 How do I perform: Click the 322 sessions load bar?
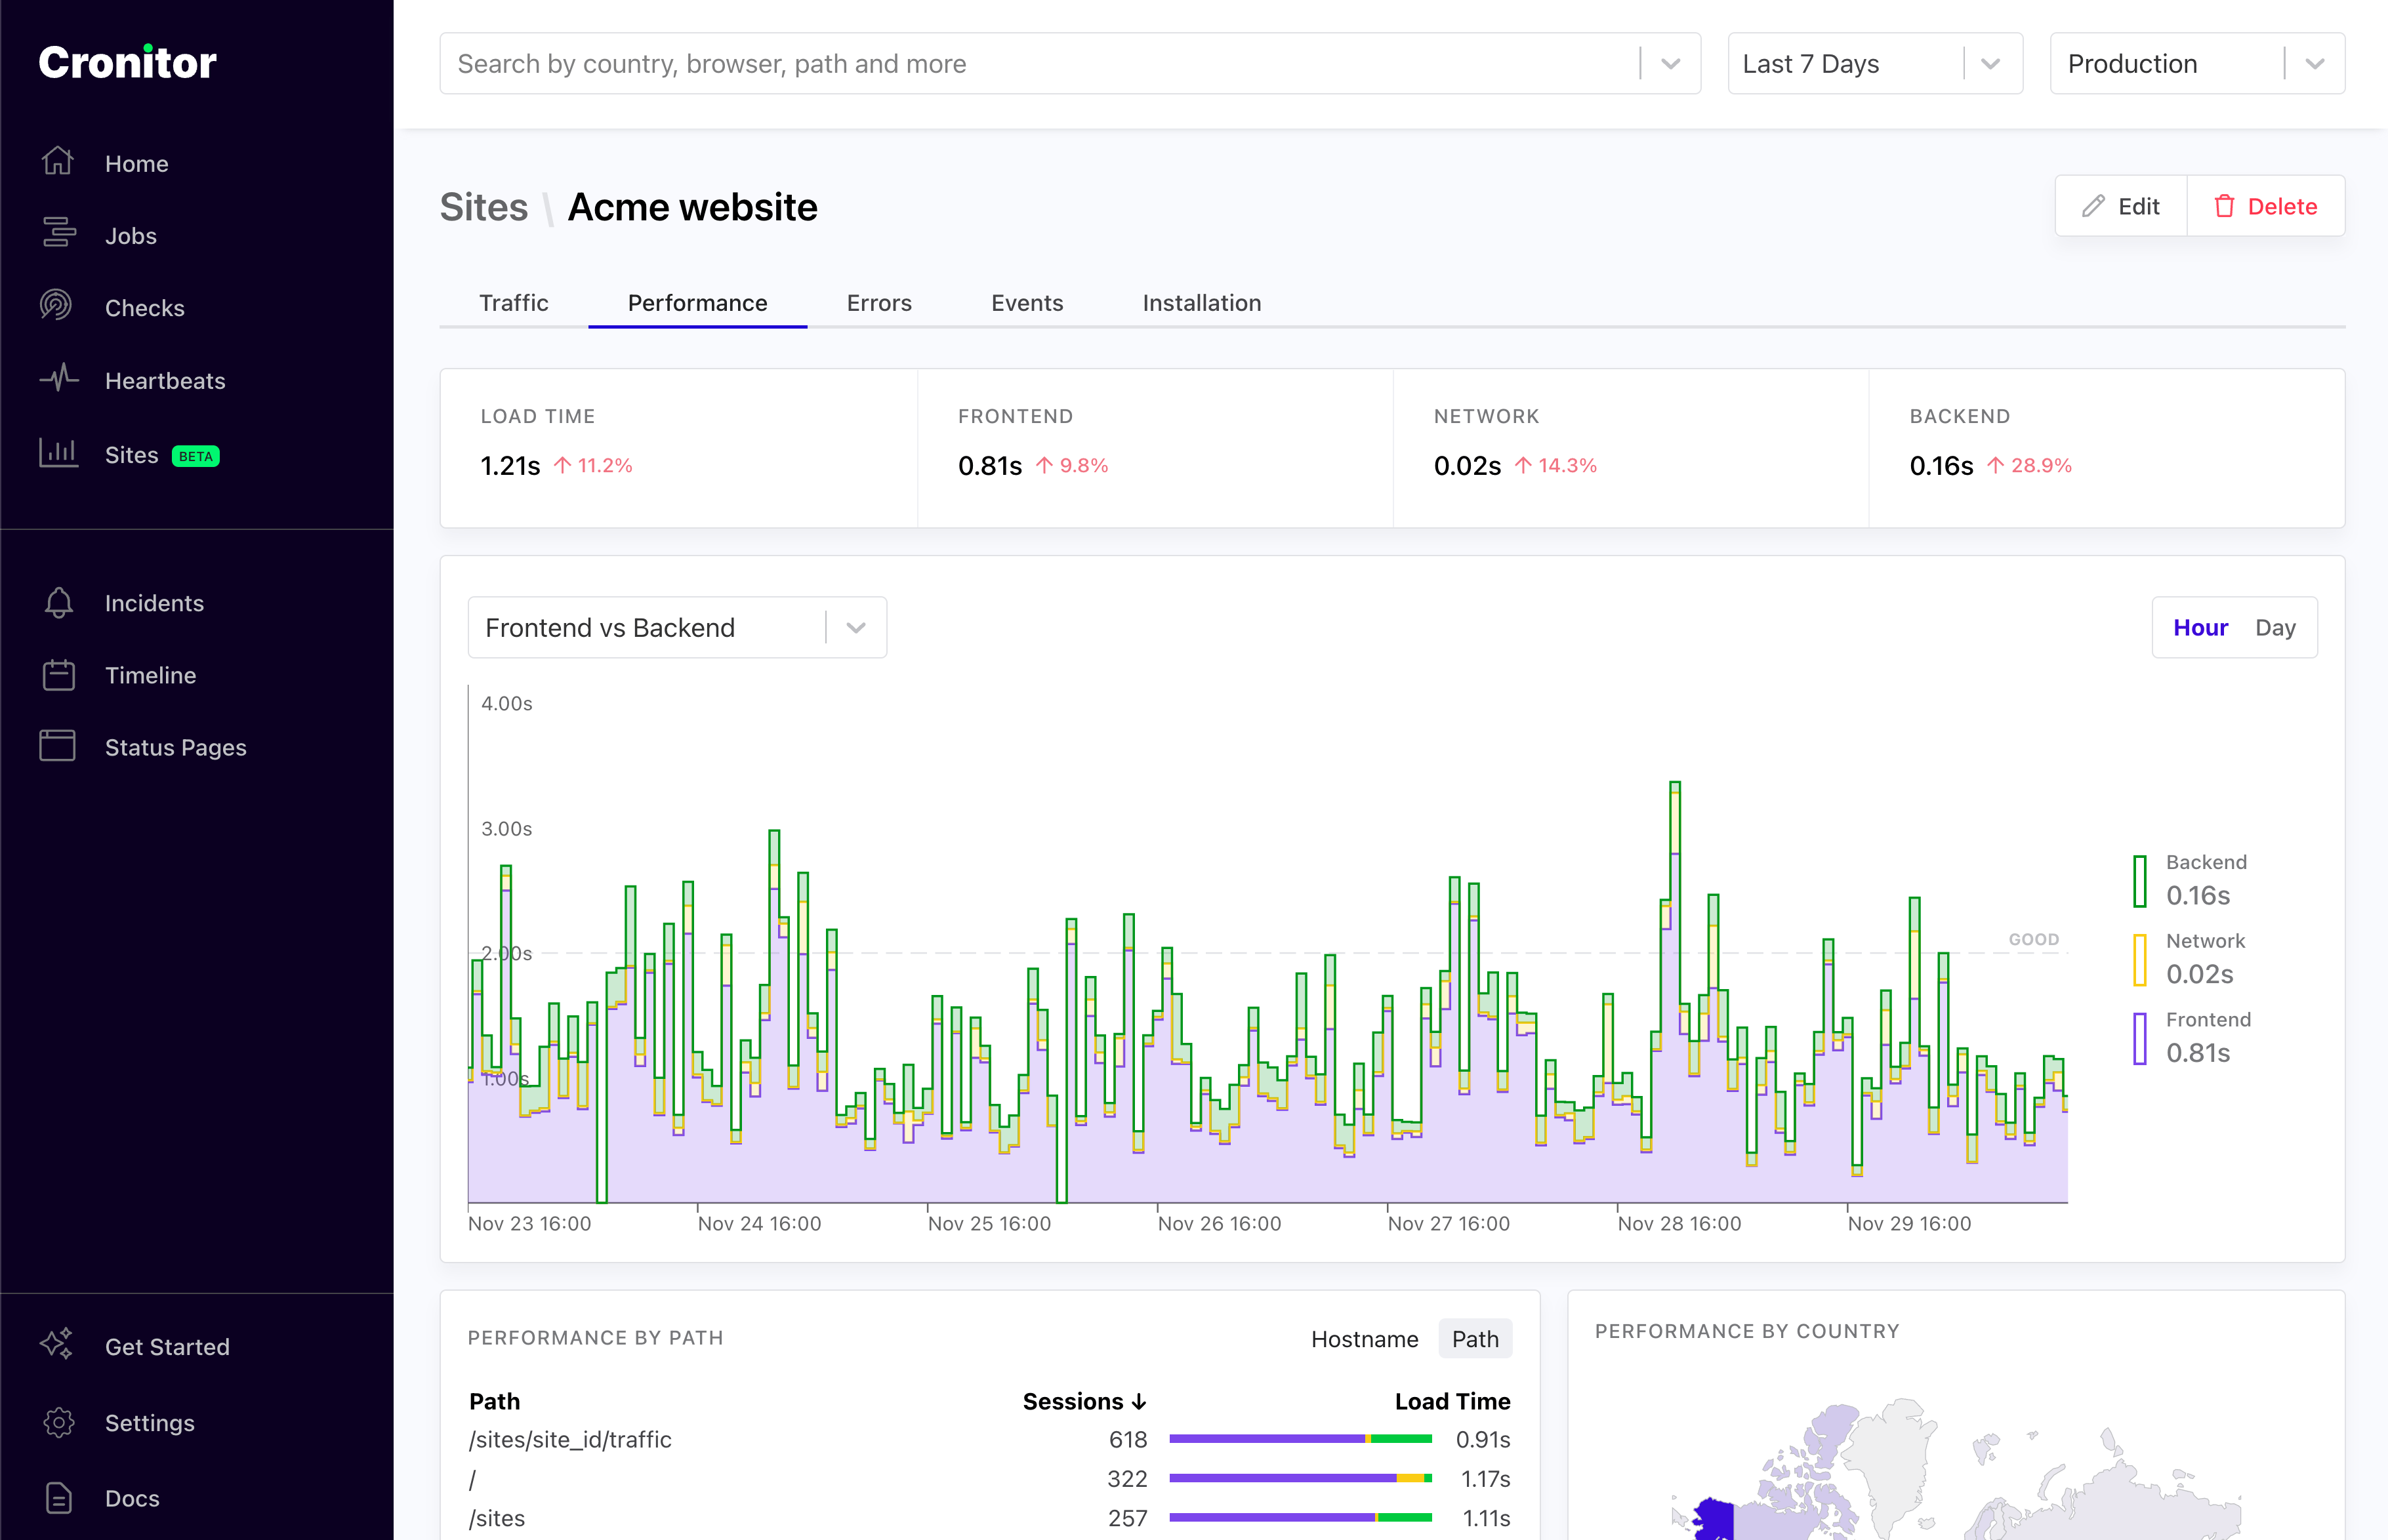(1300, 1478)
